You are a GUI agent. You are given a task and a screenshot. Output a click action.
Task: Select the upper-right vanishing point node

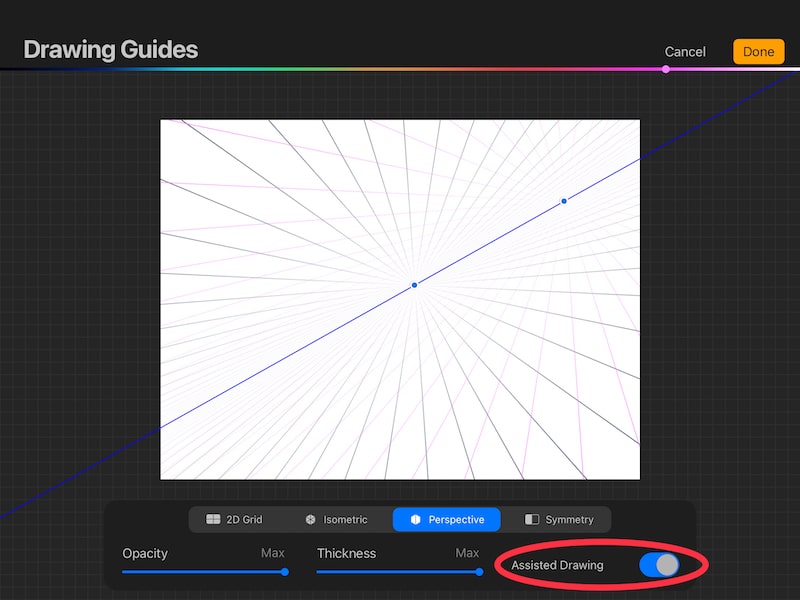pyautogui.click(x=563, y=201)
